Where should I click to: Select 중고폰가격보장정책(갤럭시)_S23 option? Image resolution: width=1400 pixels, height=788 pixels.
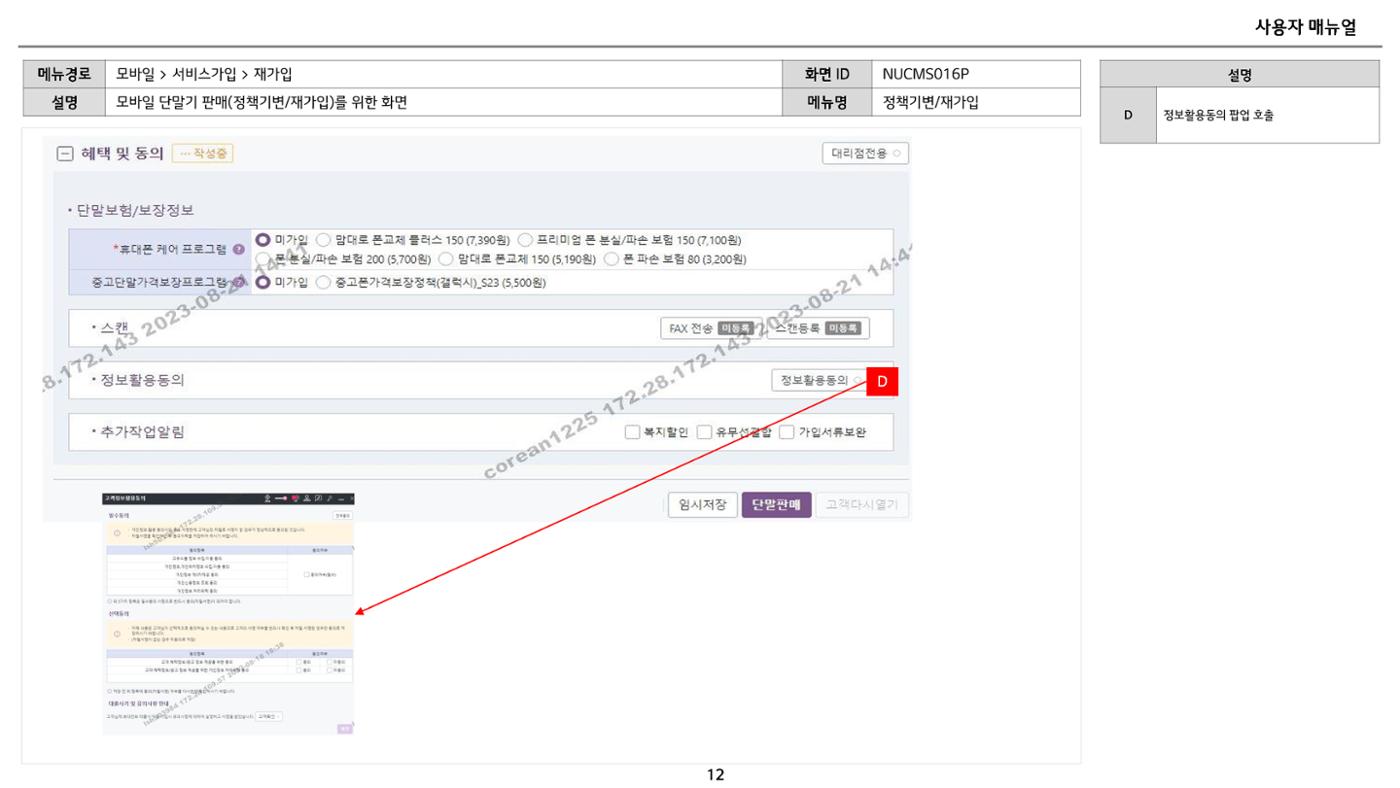tap(323, 282)
